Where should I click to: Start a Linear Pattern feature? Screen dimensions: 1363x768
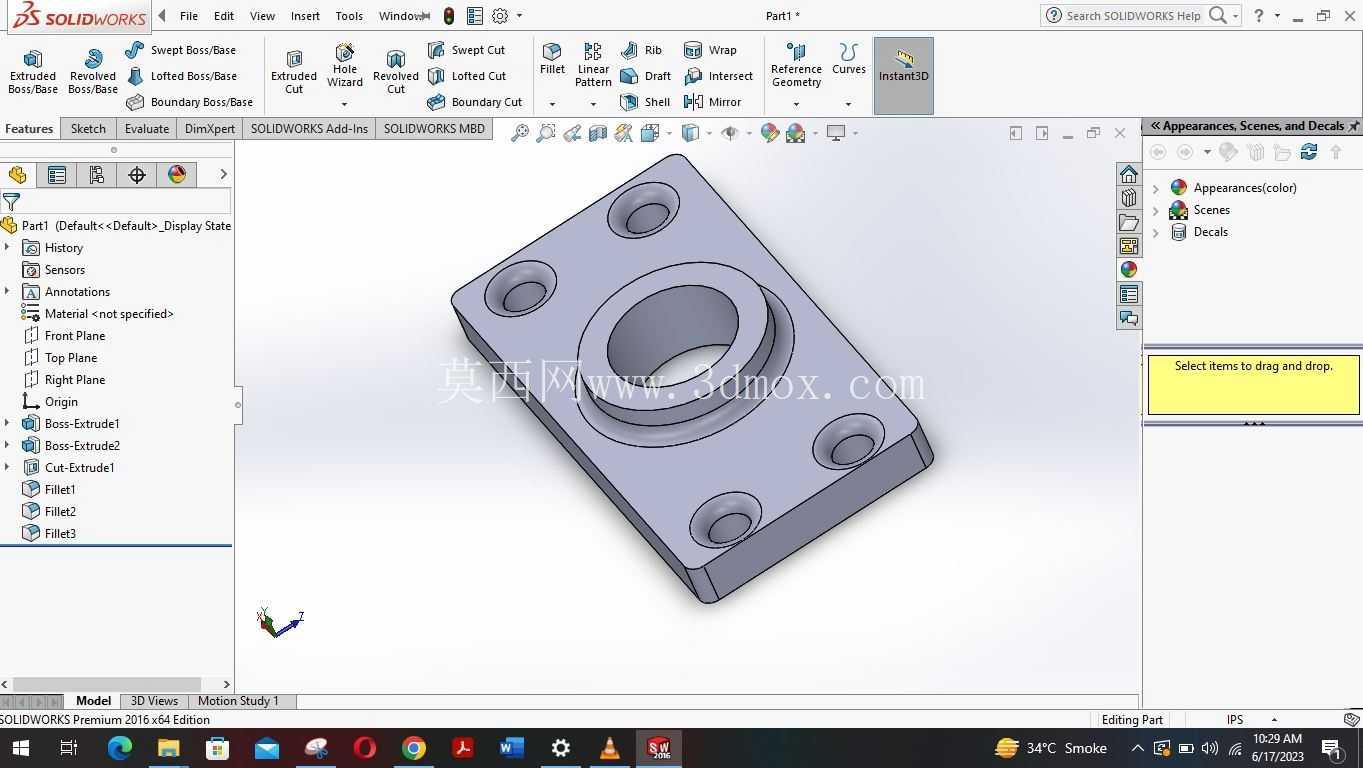(593, 66)
